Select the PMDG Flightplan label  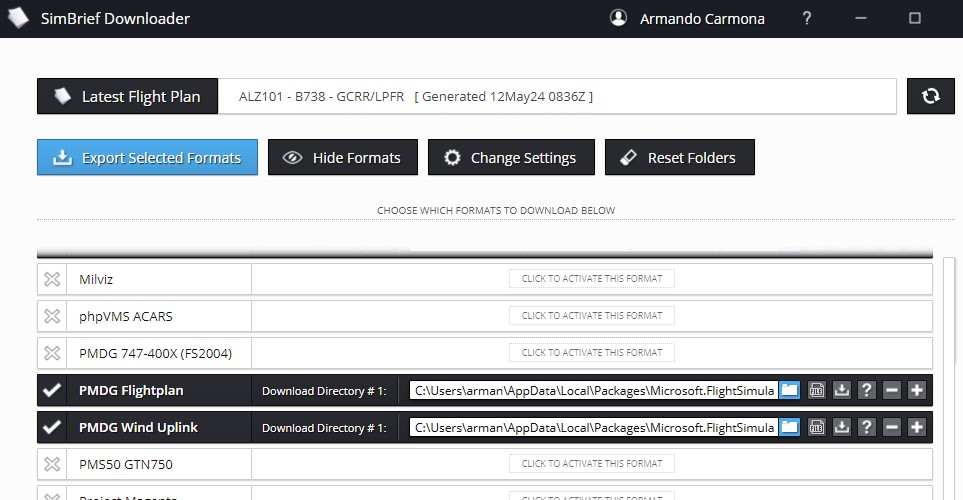pos(131,391)
